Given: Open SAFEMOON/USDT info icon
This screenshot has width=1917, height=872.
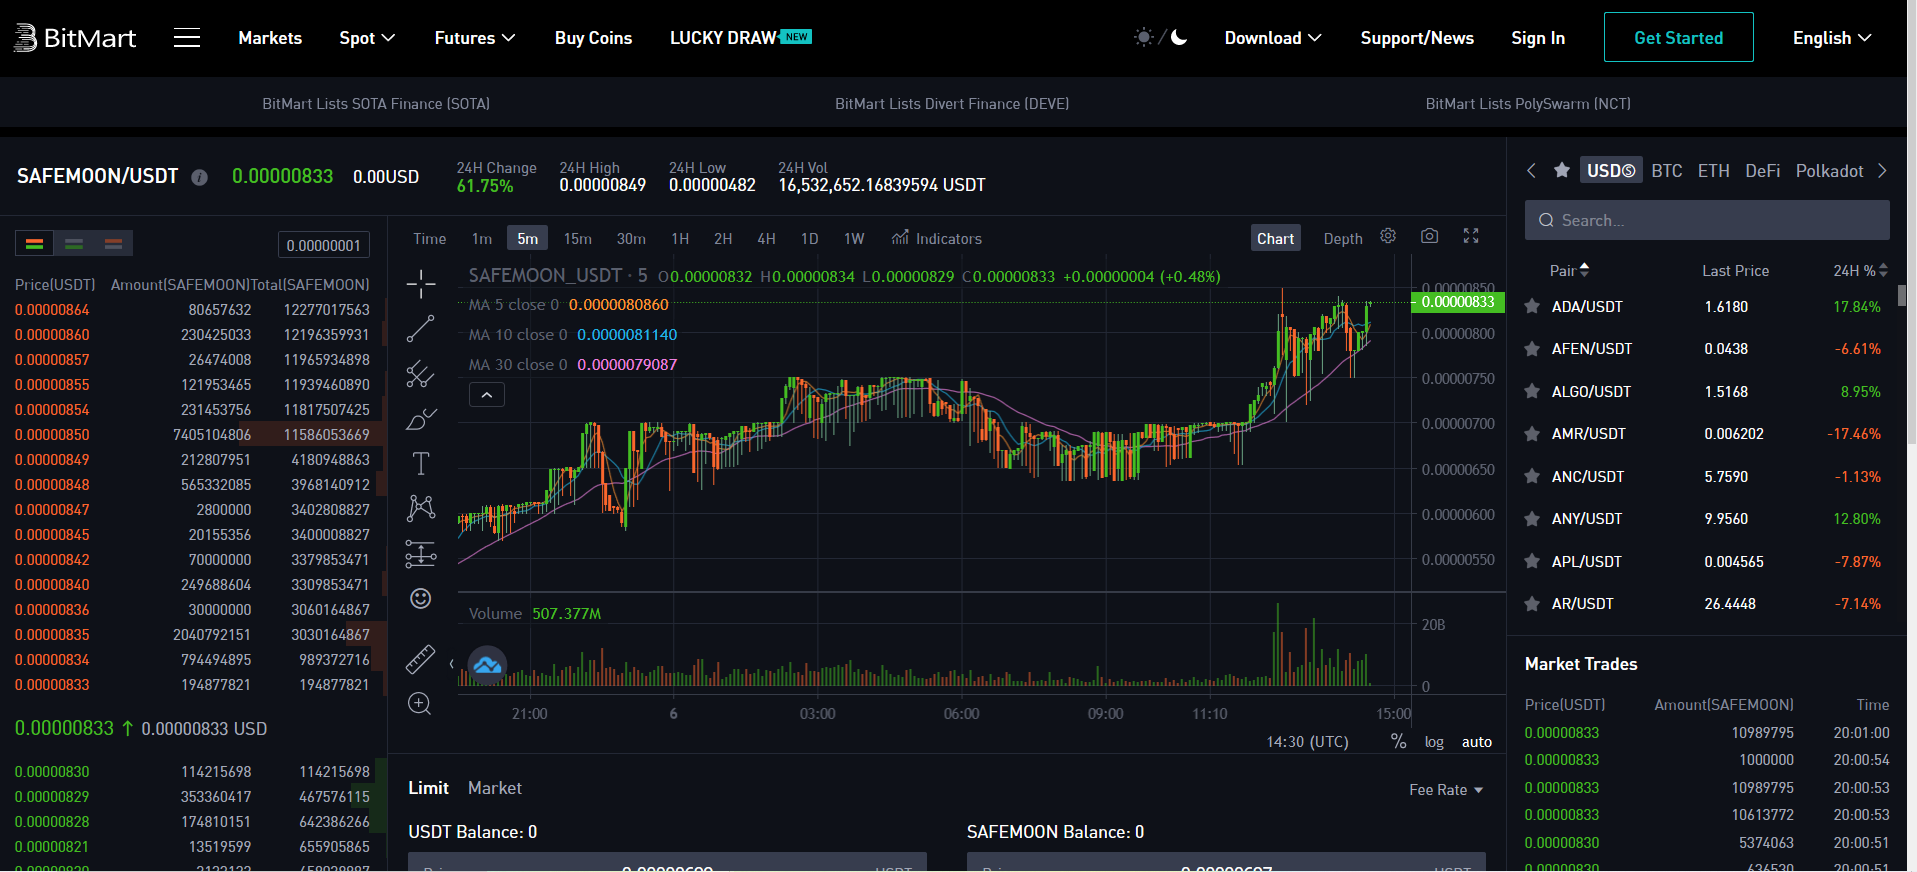Looking at the screenshot, I should coord(200,177).
